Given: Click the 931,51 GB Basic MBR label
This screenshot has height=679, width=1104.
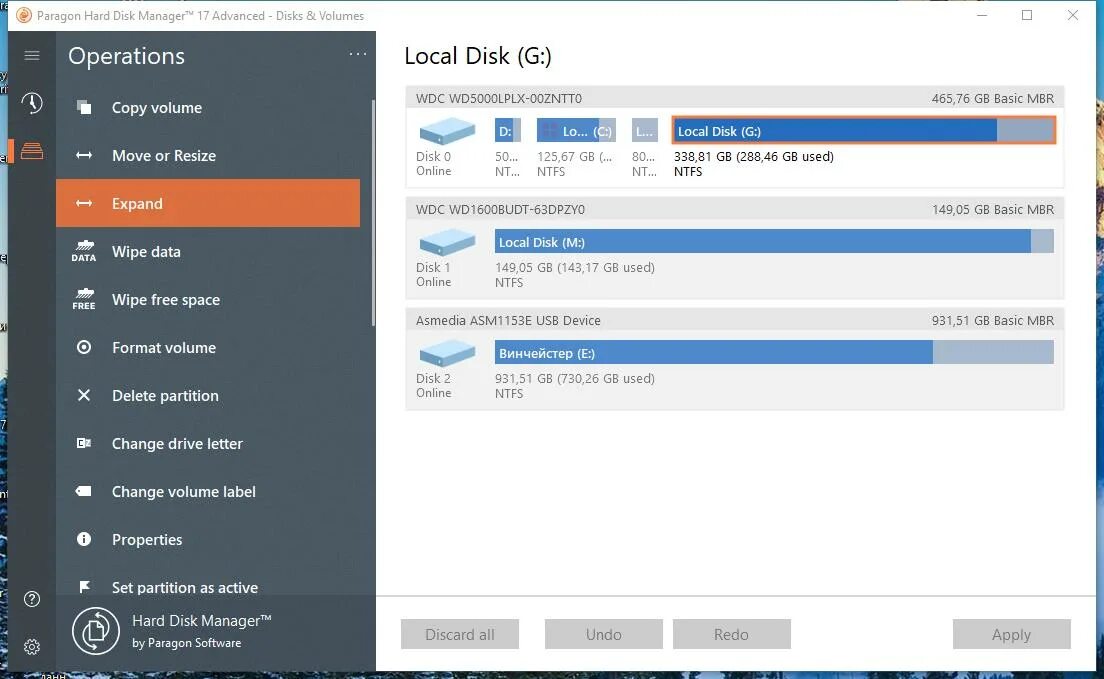Looking at the screenshot, I should (x=993, y=320).
